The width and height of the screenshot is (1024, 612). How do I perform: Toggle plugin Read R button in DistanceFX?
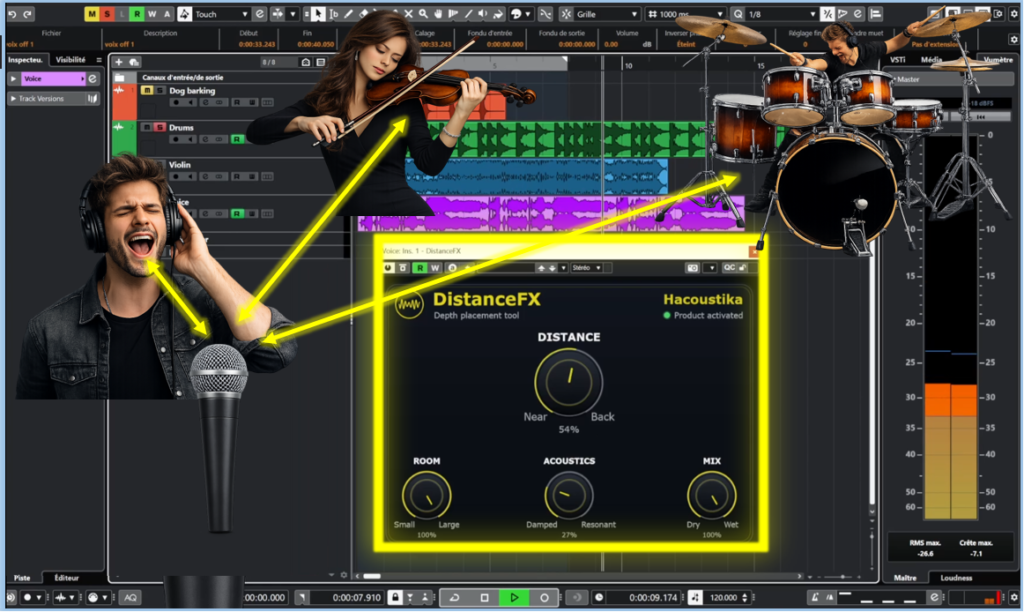coord(420,268)
